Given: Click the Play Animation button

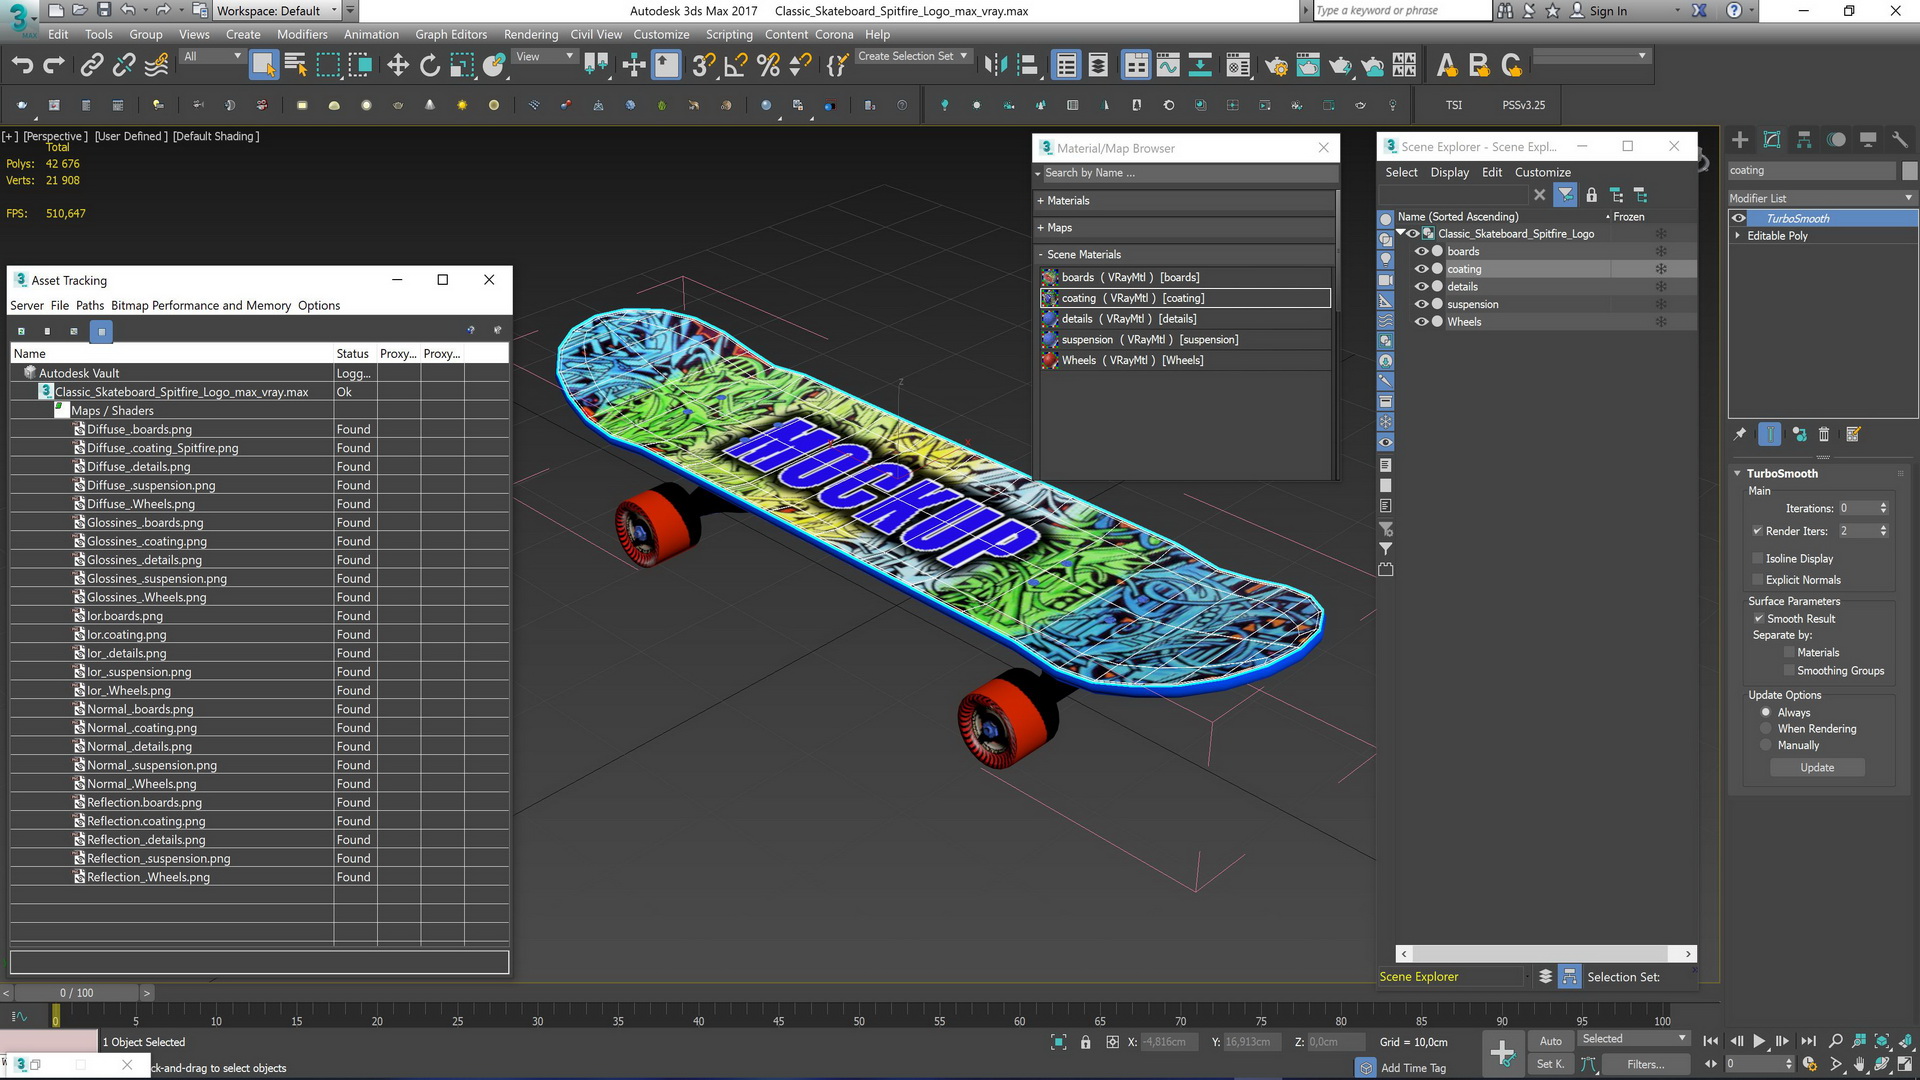Looking at the screenshot, I should (1759, 1041).
